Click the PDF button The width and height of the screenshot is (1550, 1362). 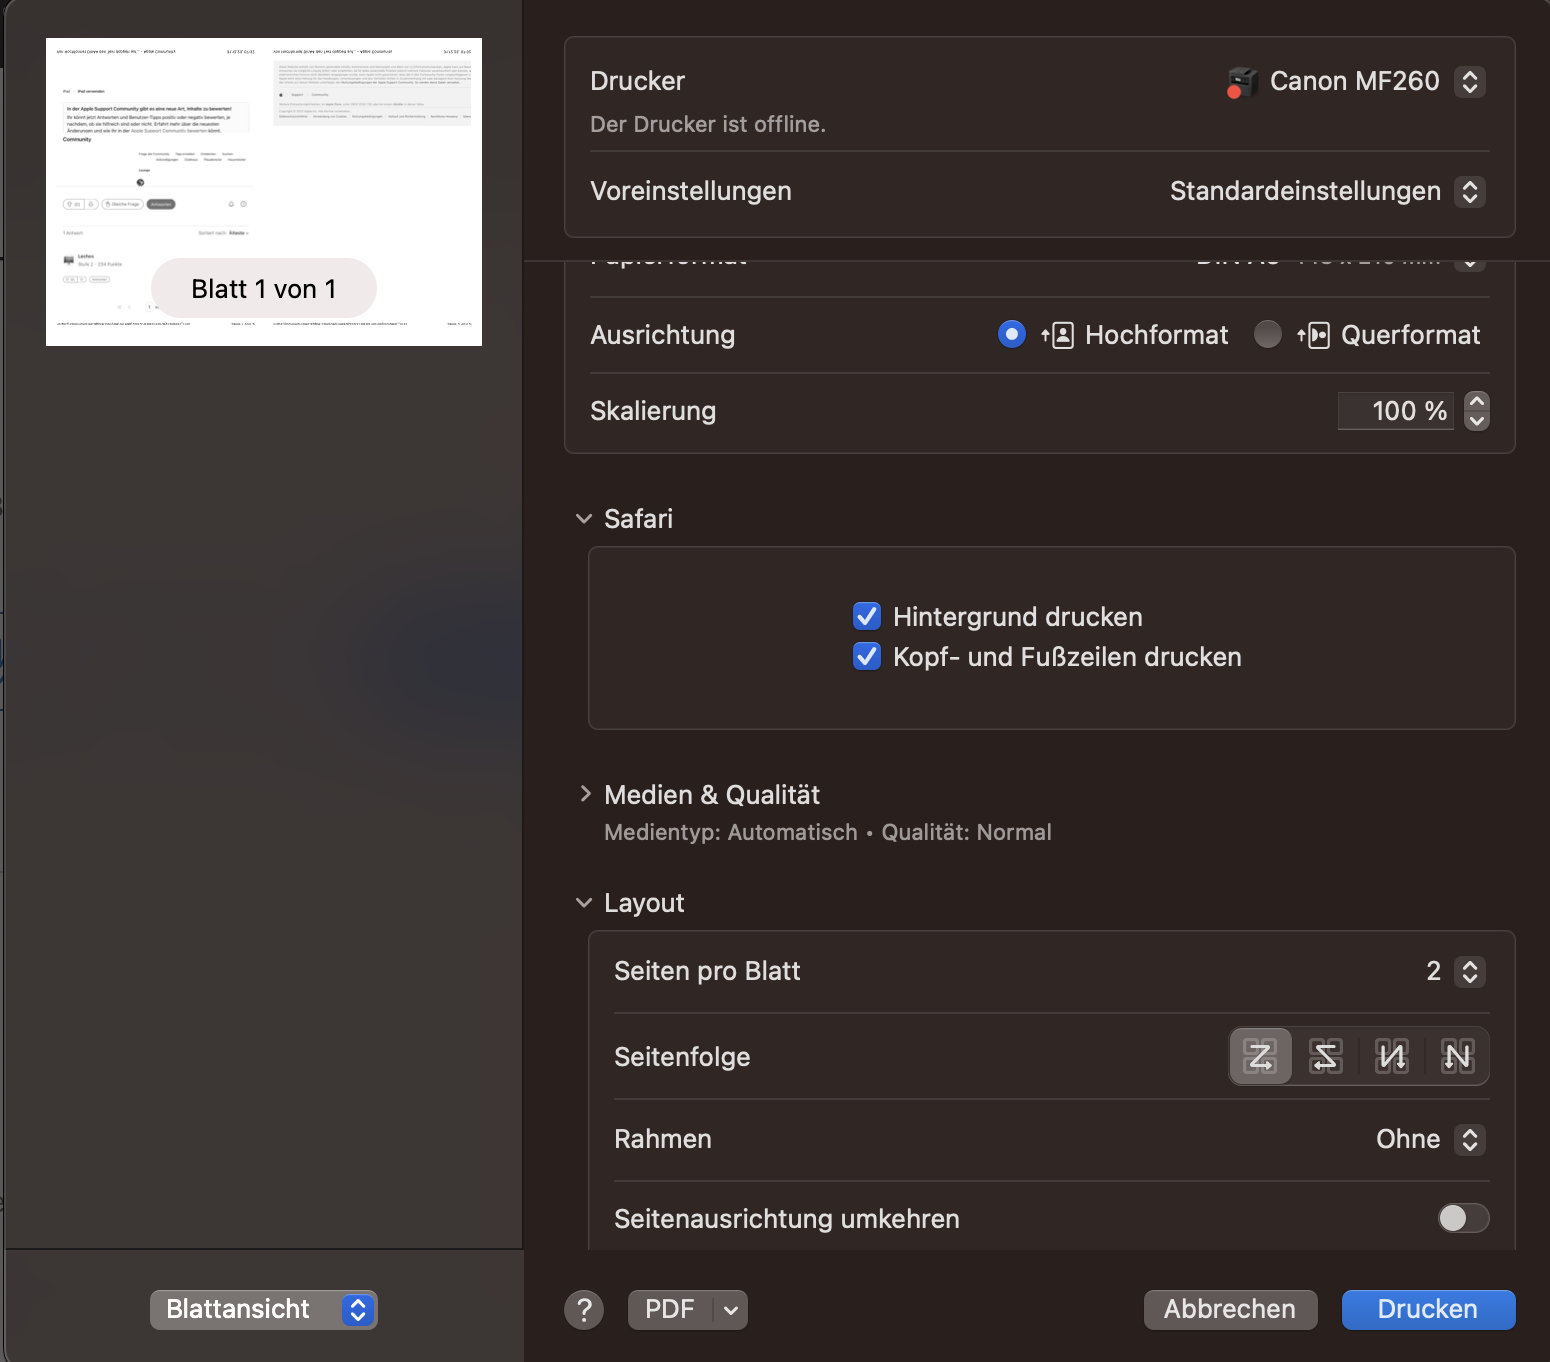670,1310
